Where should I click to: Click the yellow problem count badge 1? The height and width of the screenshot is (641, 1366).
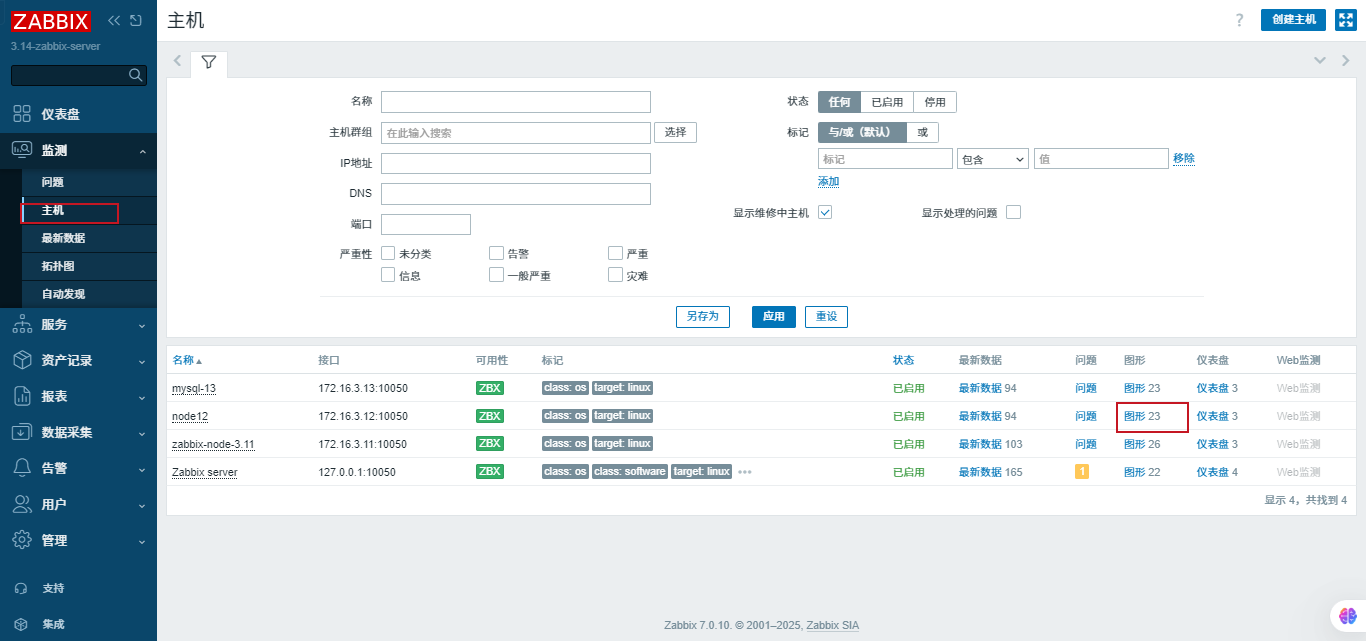point(1082,472)
